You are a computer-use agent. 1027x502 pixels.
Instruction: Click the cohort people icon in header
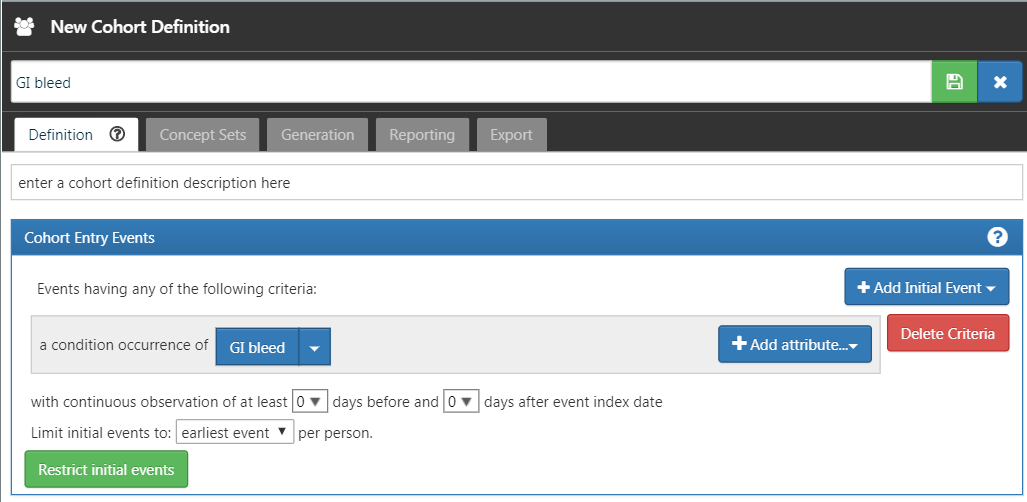[x=24, y=27]
